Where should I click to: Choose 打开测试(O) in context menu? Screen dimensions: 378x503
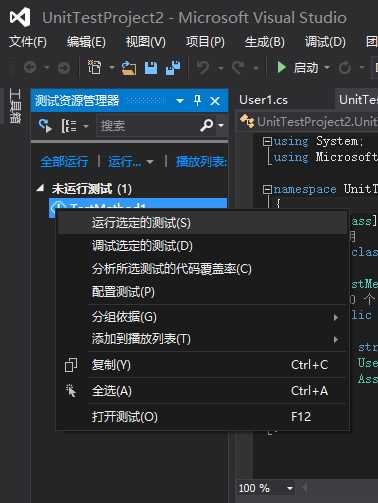point(202,417)
